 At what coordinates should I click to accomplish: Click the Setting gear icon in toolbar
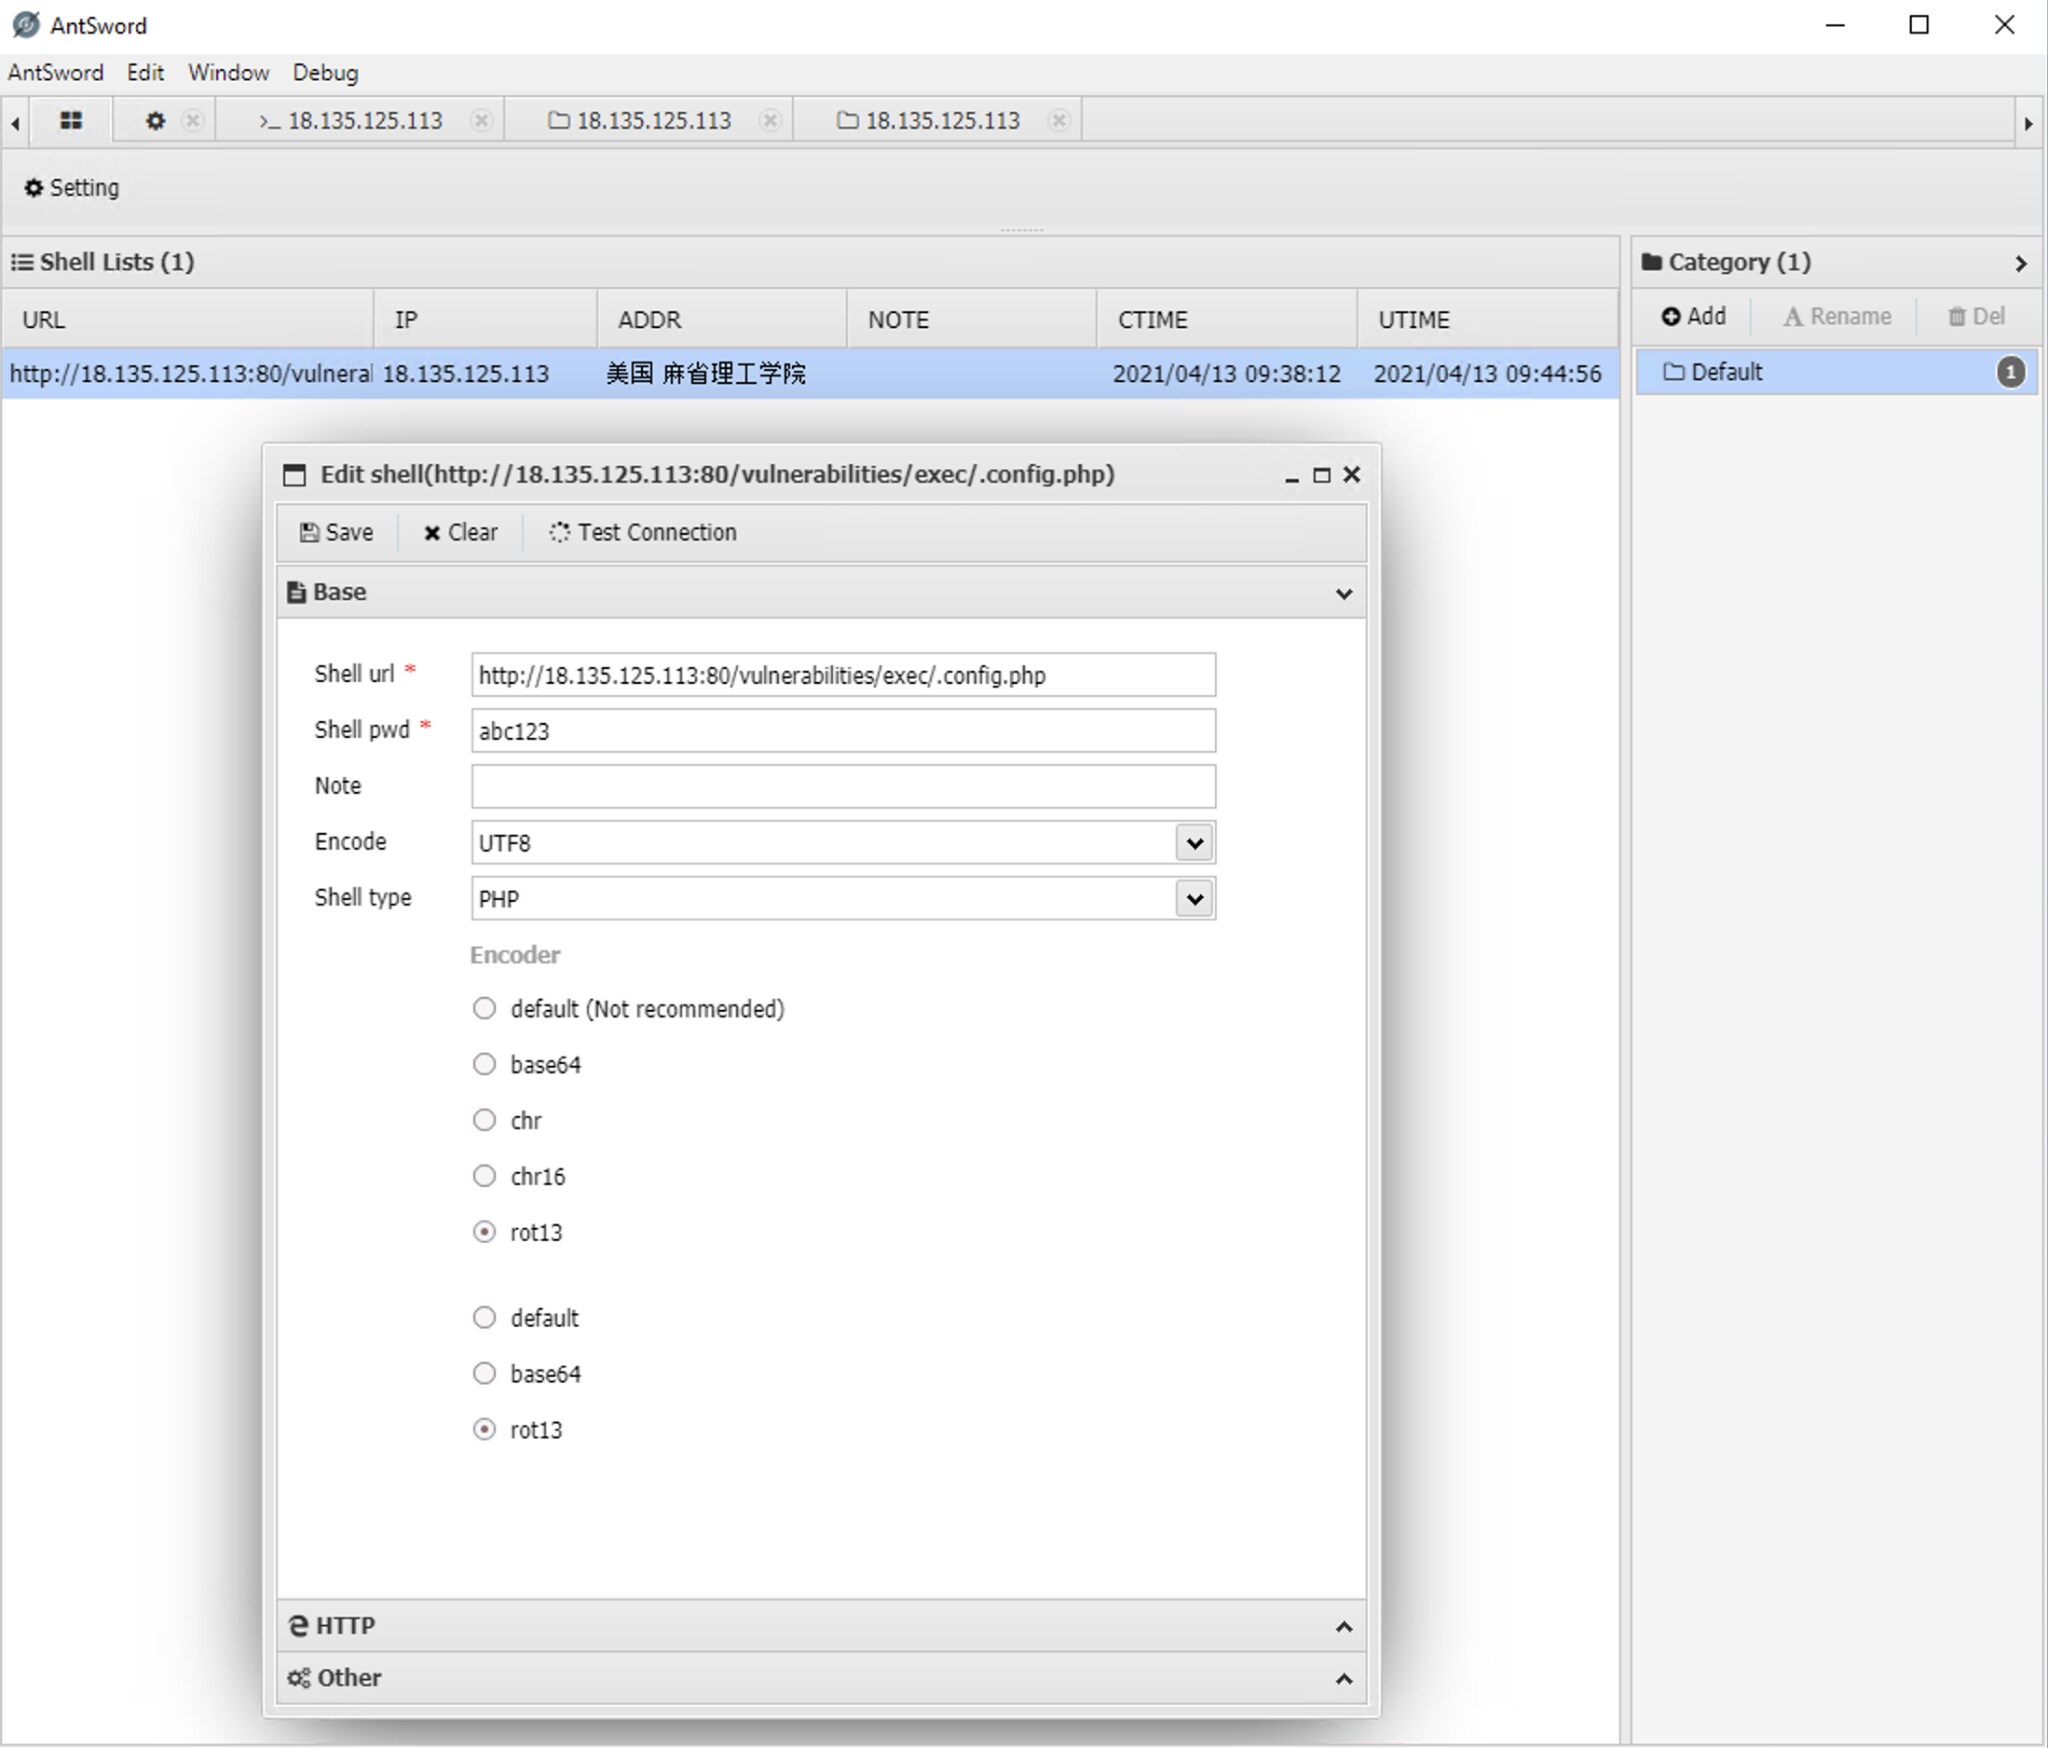[34, 188]
